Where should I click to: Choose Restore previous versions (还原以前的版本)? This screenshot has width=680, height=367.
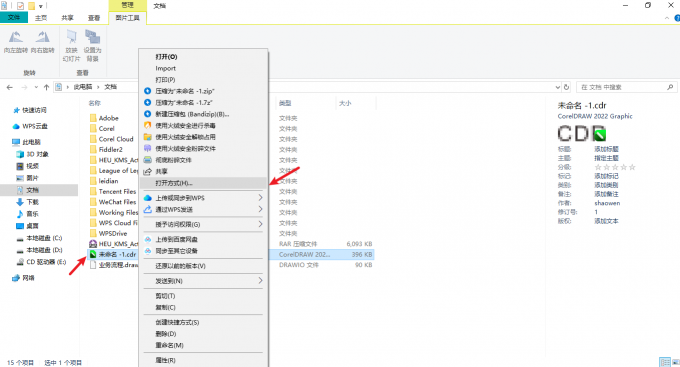(203, 266)
